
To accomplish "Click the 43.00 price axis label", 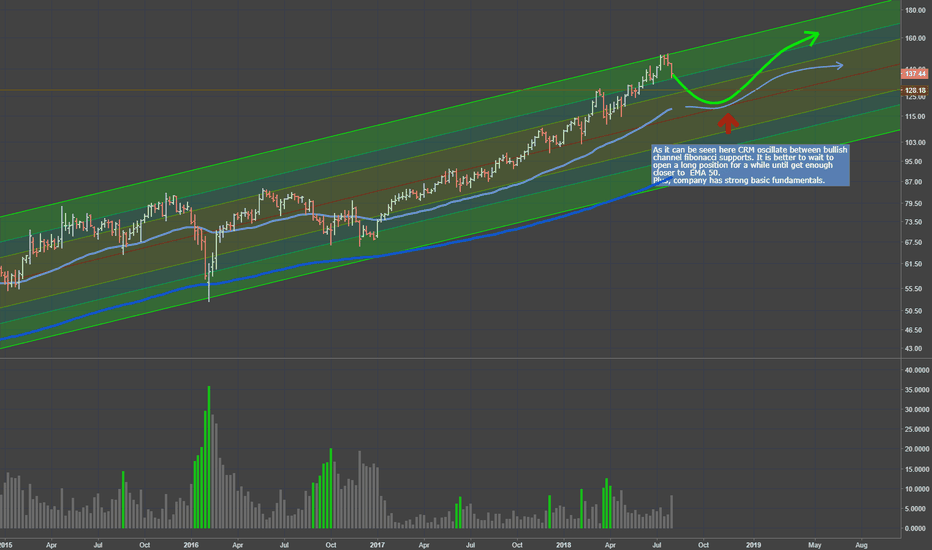I will tap(915, 348).
